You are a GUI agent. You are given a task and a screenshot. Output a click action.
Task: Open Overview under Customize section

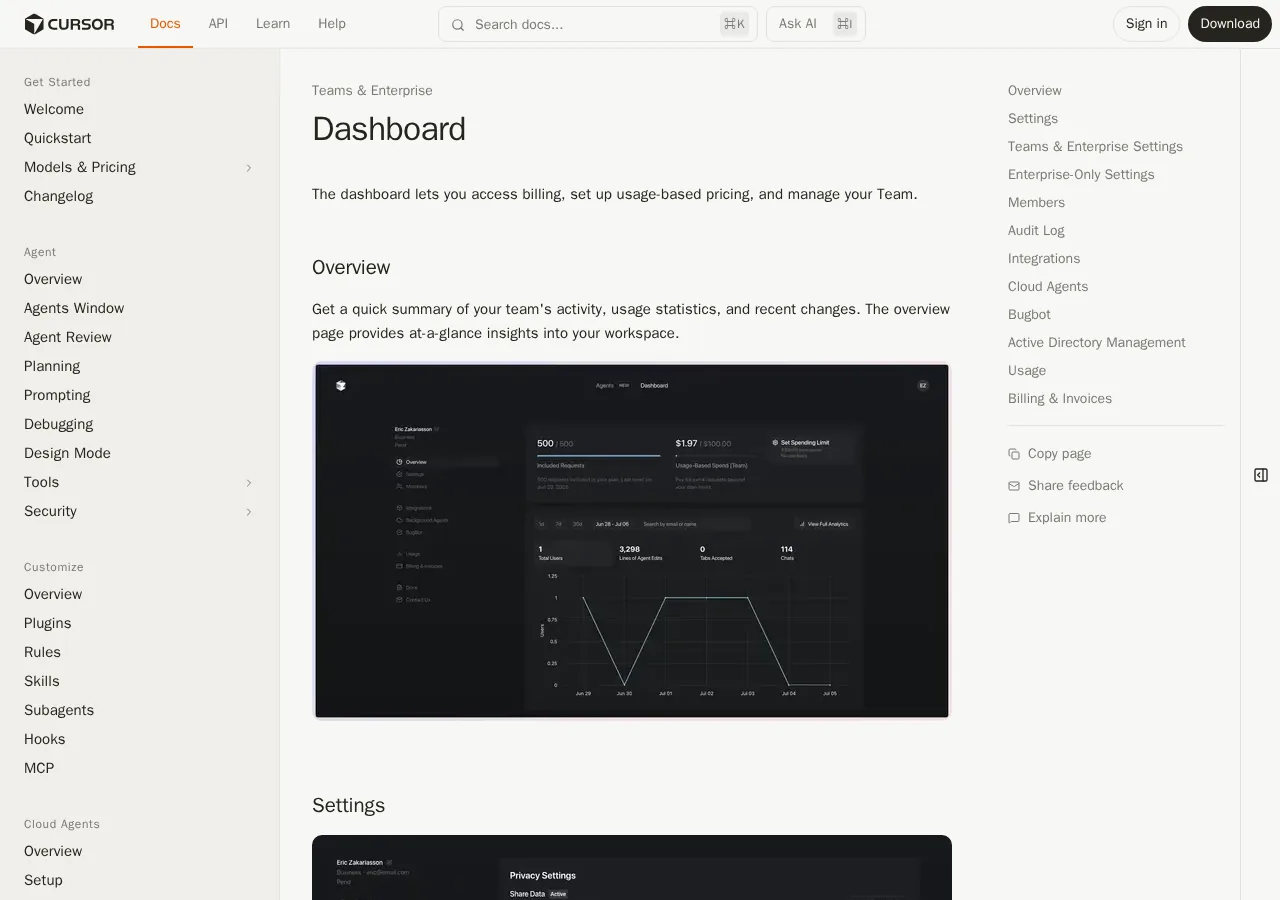coord(53,594)
